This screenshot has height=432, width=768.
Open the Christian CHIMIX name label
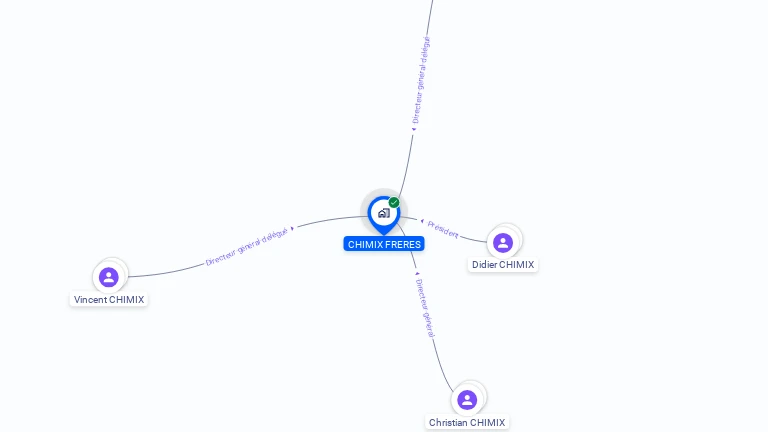(467, 422)
